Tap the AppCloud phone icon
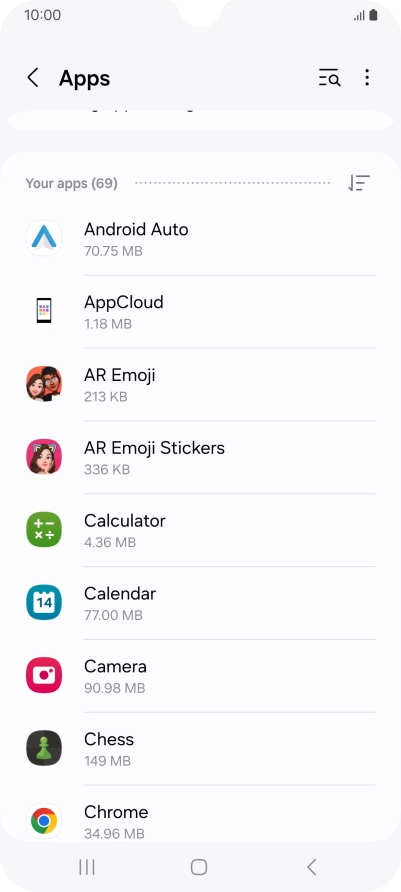Viewport: 401px width, 892px height. point(44,311)
